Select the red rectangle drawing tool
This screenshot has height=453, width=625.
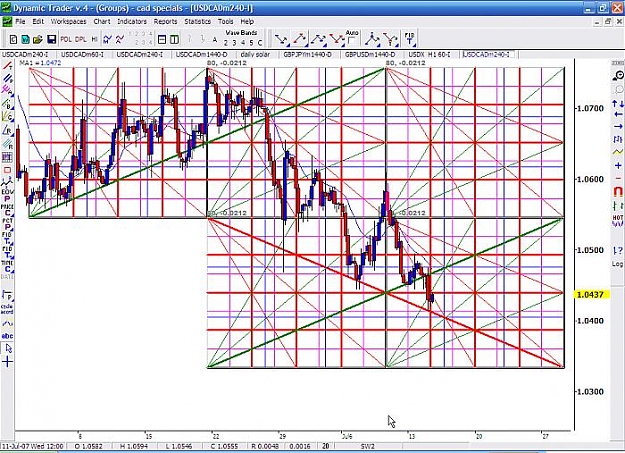(x=7, y=170)
